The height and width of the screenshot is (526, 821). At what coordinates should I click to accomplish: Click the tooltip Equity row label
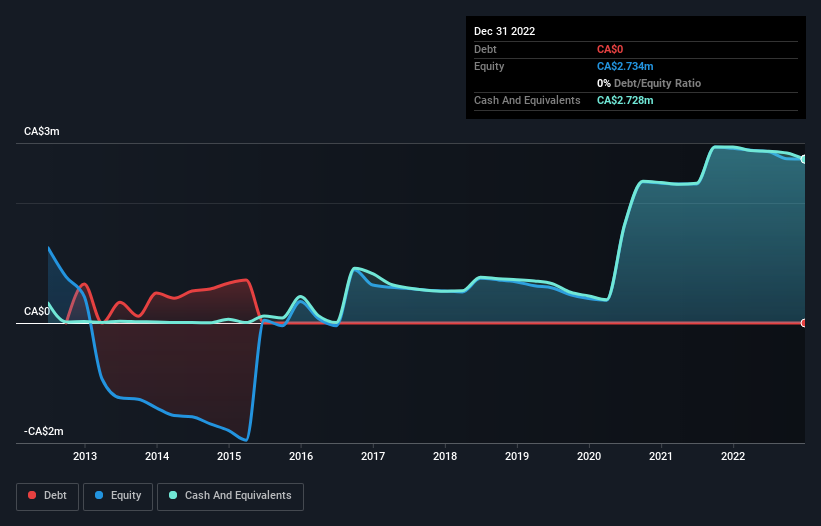(x=489, y=66)
